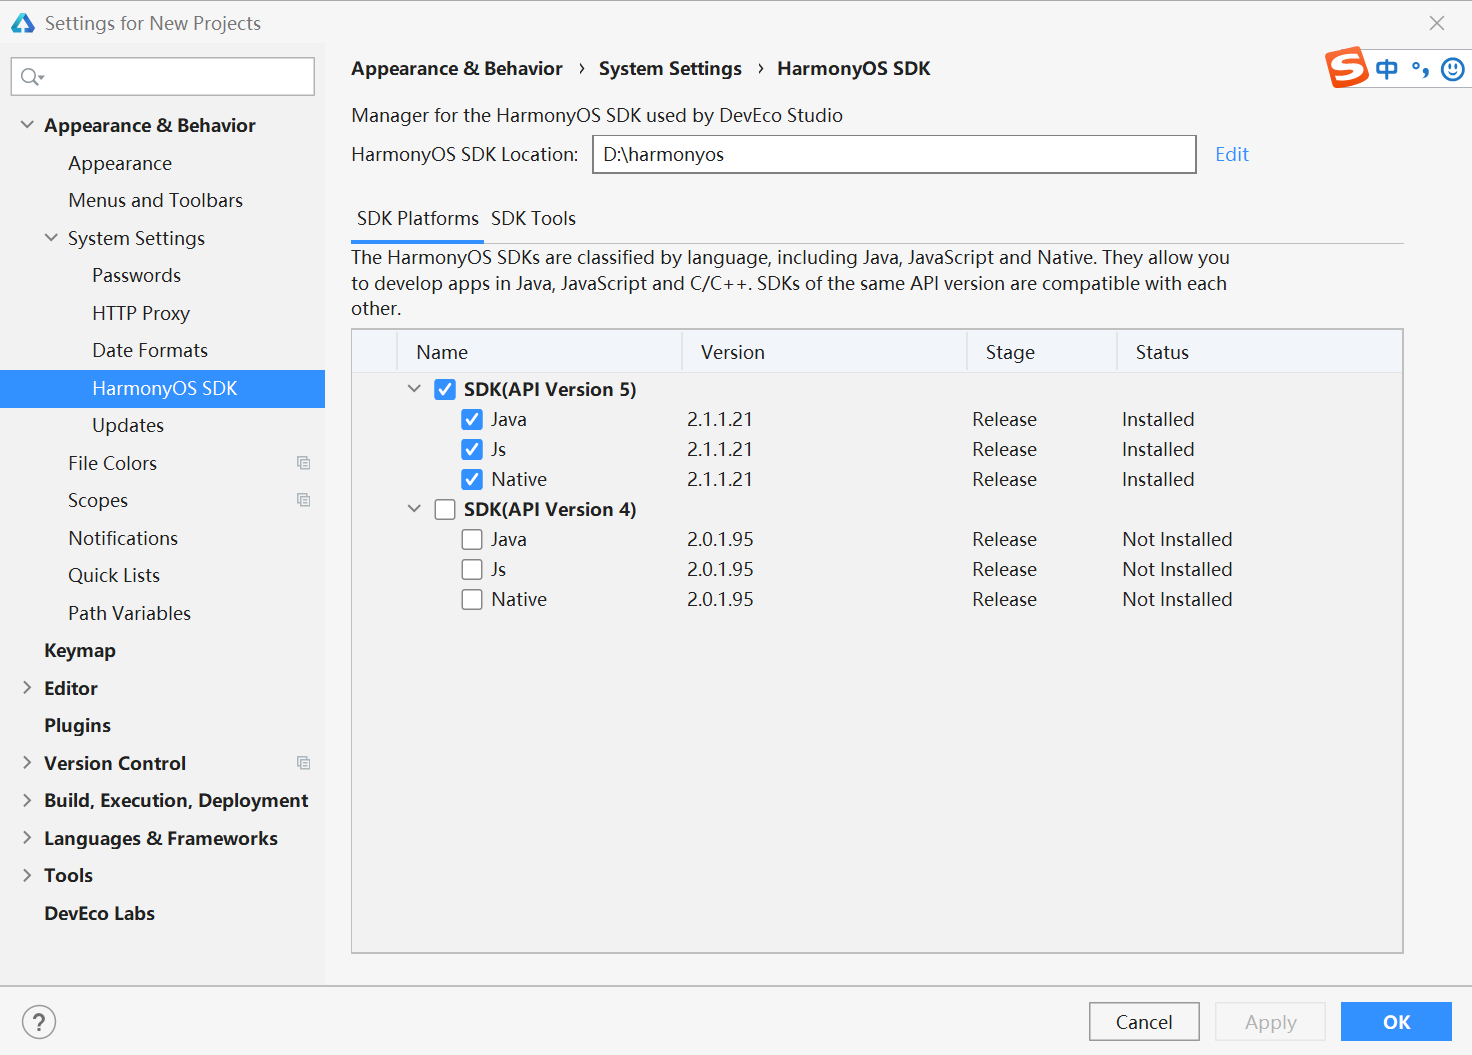Click the Apply button
Viewport: 1472px width, 1055px height.
[1270, 1022]
